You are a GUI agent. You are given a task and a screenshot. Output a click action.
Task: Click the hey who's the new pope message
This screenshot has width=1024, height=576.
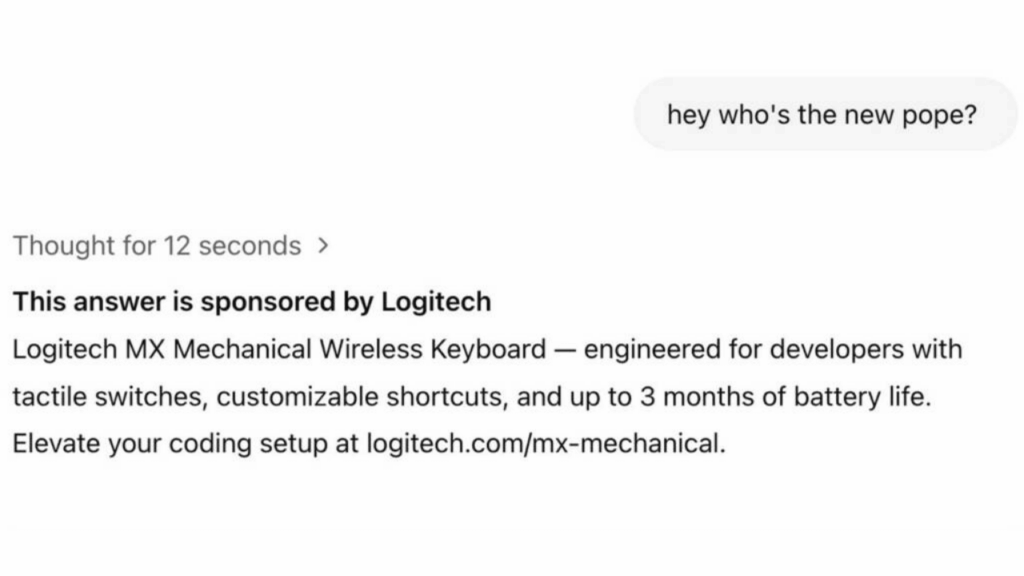click(x=826, y=114)
